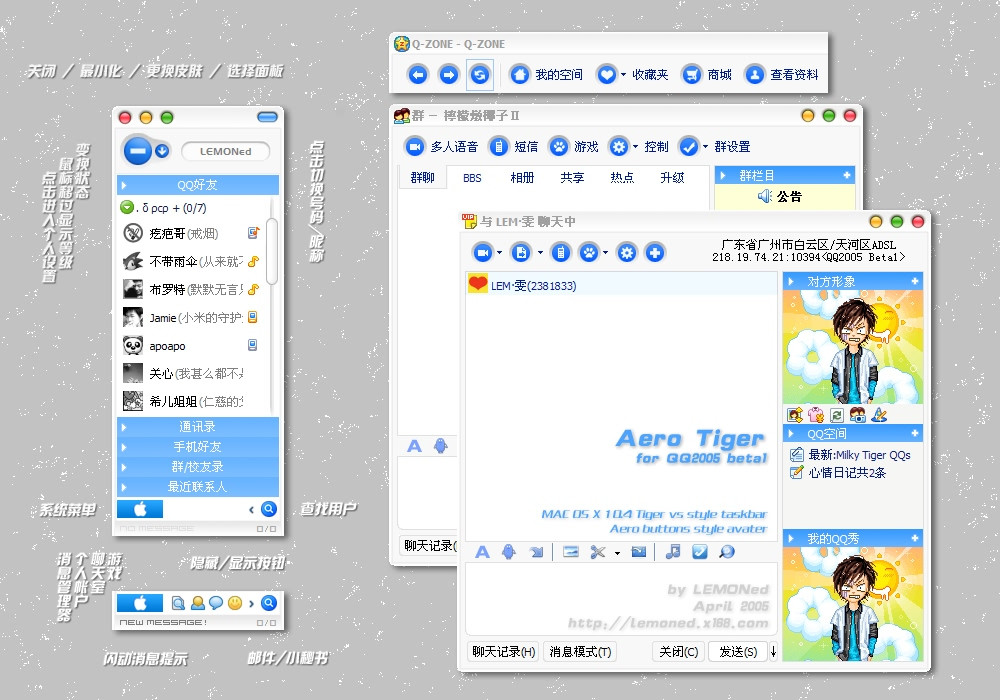This screenshot has height=700, width=1000.
Task: Click the LEMONed nickname field
Action: pyautogui.click(x=226, y=151)
